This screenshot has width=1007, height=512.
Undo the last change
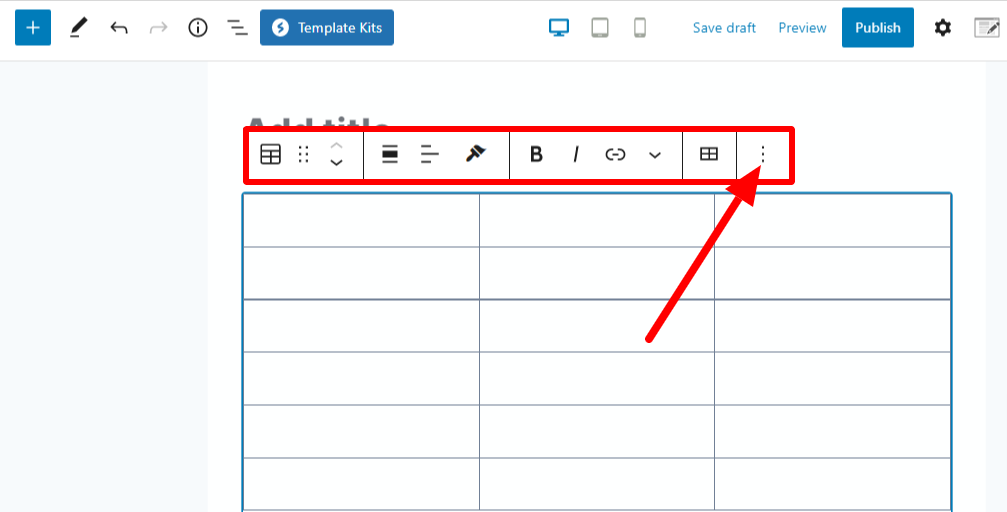click(x=119, y=28)
